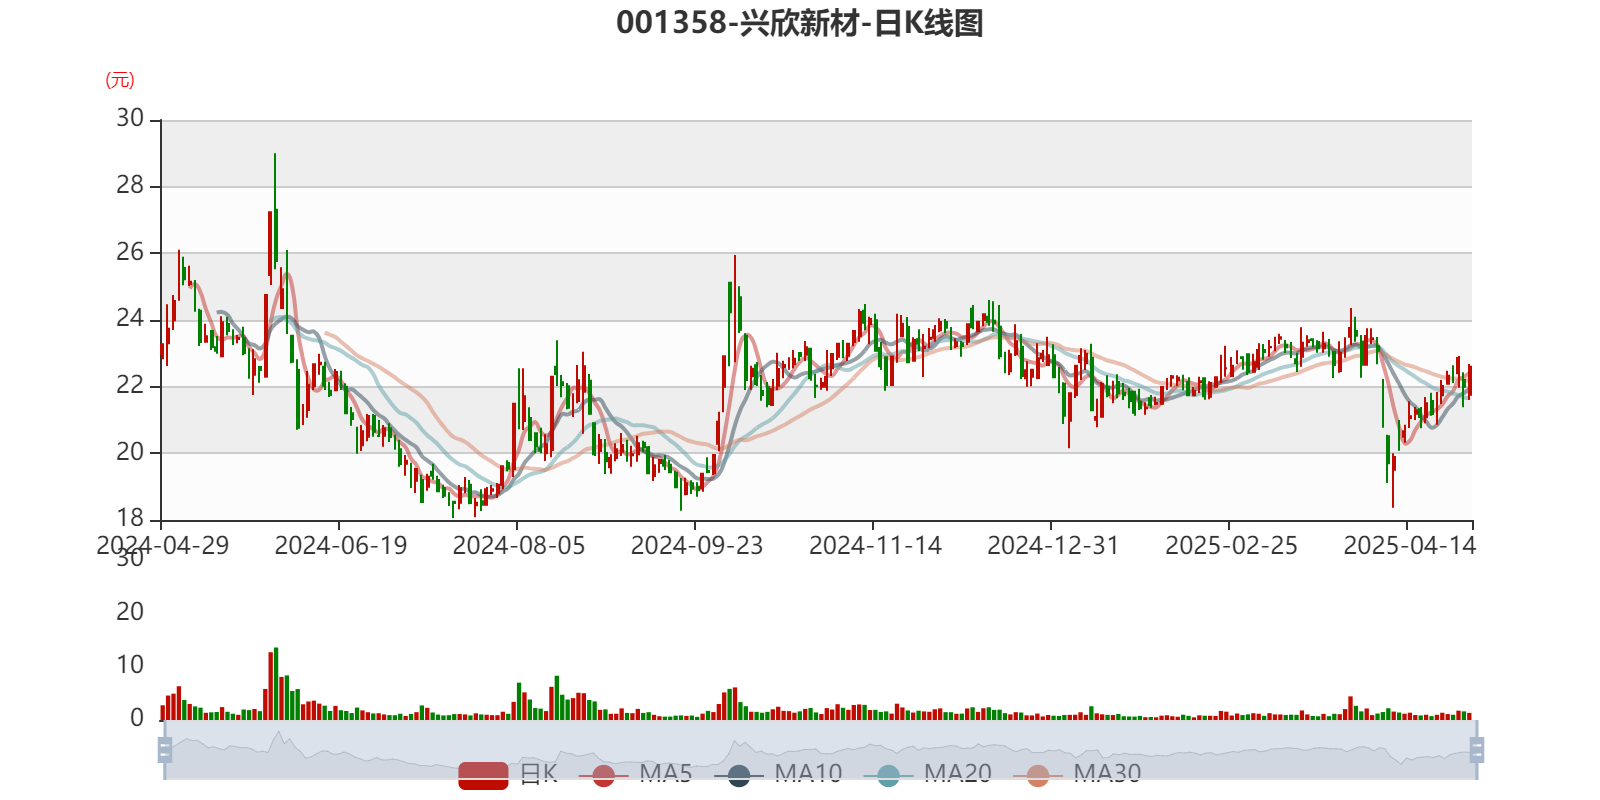Screen dimensions: 1600x800
Task: Select the 22 price axis label
Action: coord(130,385)
